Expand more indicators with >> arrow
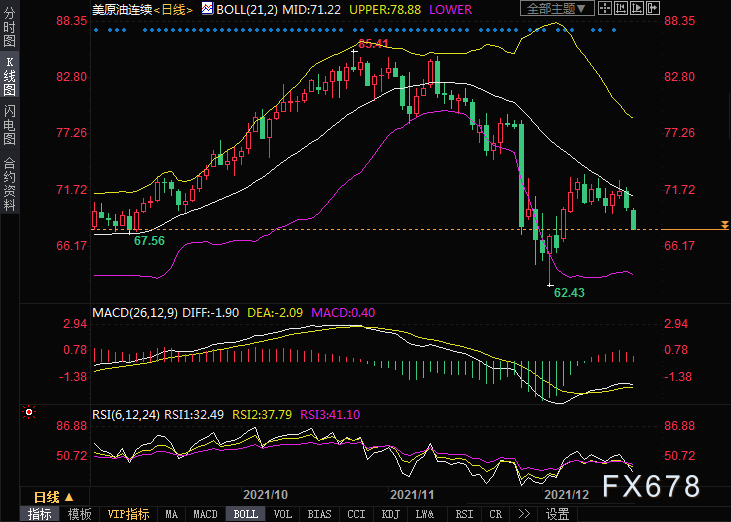The height and width of the screenshot is (522, 731). coord(524,514)
